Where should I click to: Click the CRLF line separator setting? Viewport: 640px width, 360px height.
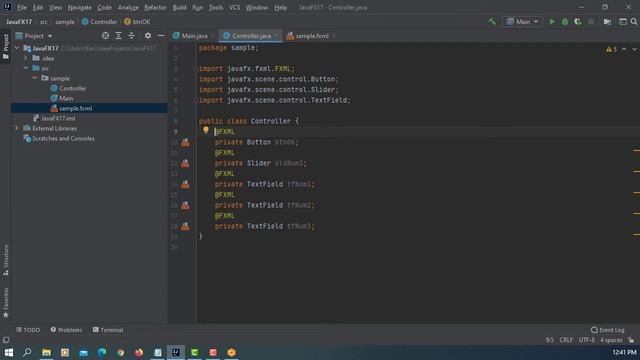tap(566, 340)
